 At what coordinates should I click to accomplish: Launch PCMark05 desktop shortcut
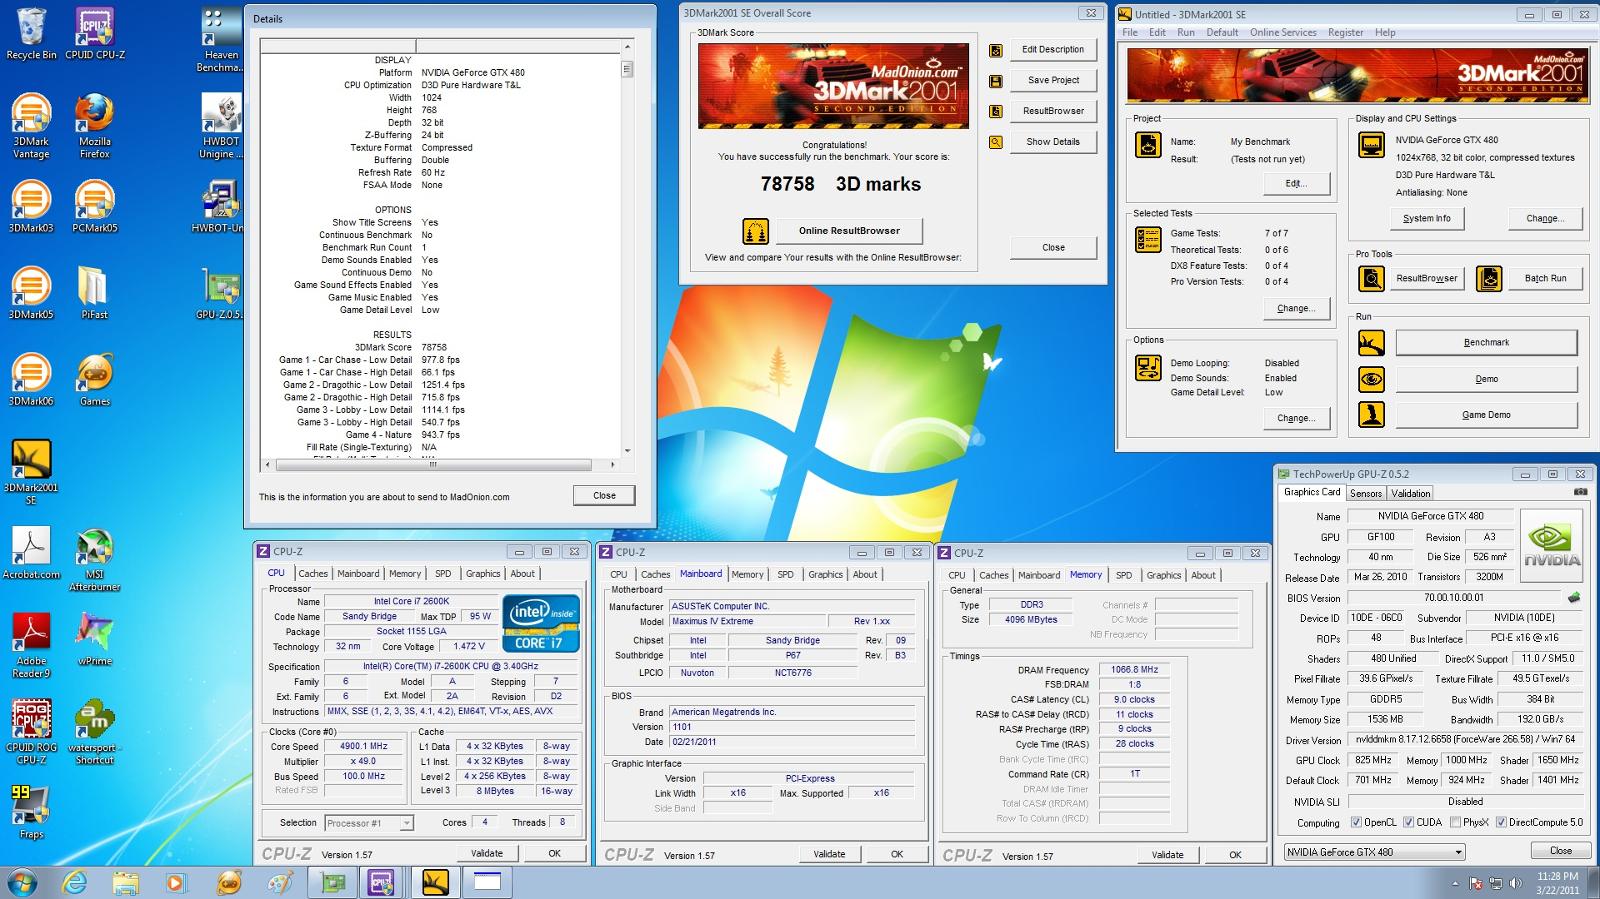95,207
